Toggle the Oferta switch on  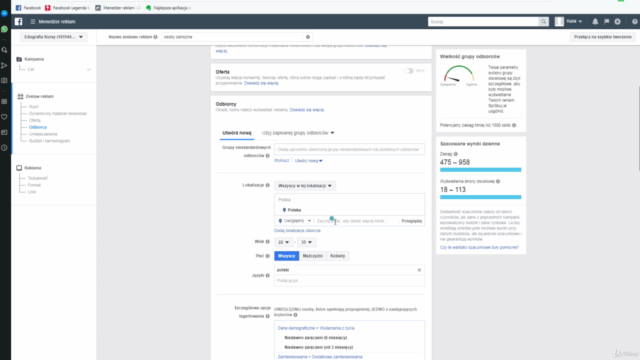click(x=409, y=71)
